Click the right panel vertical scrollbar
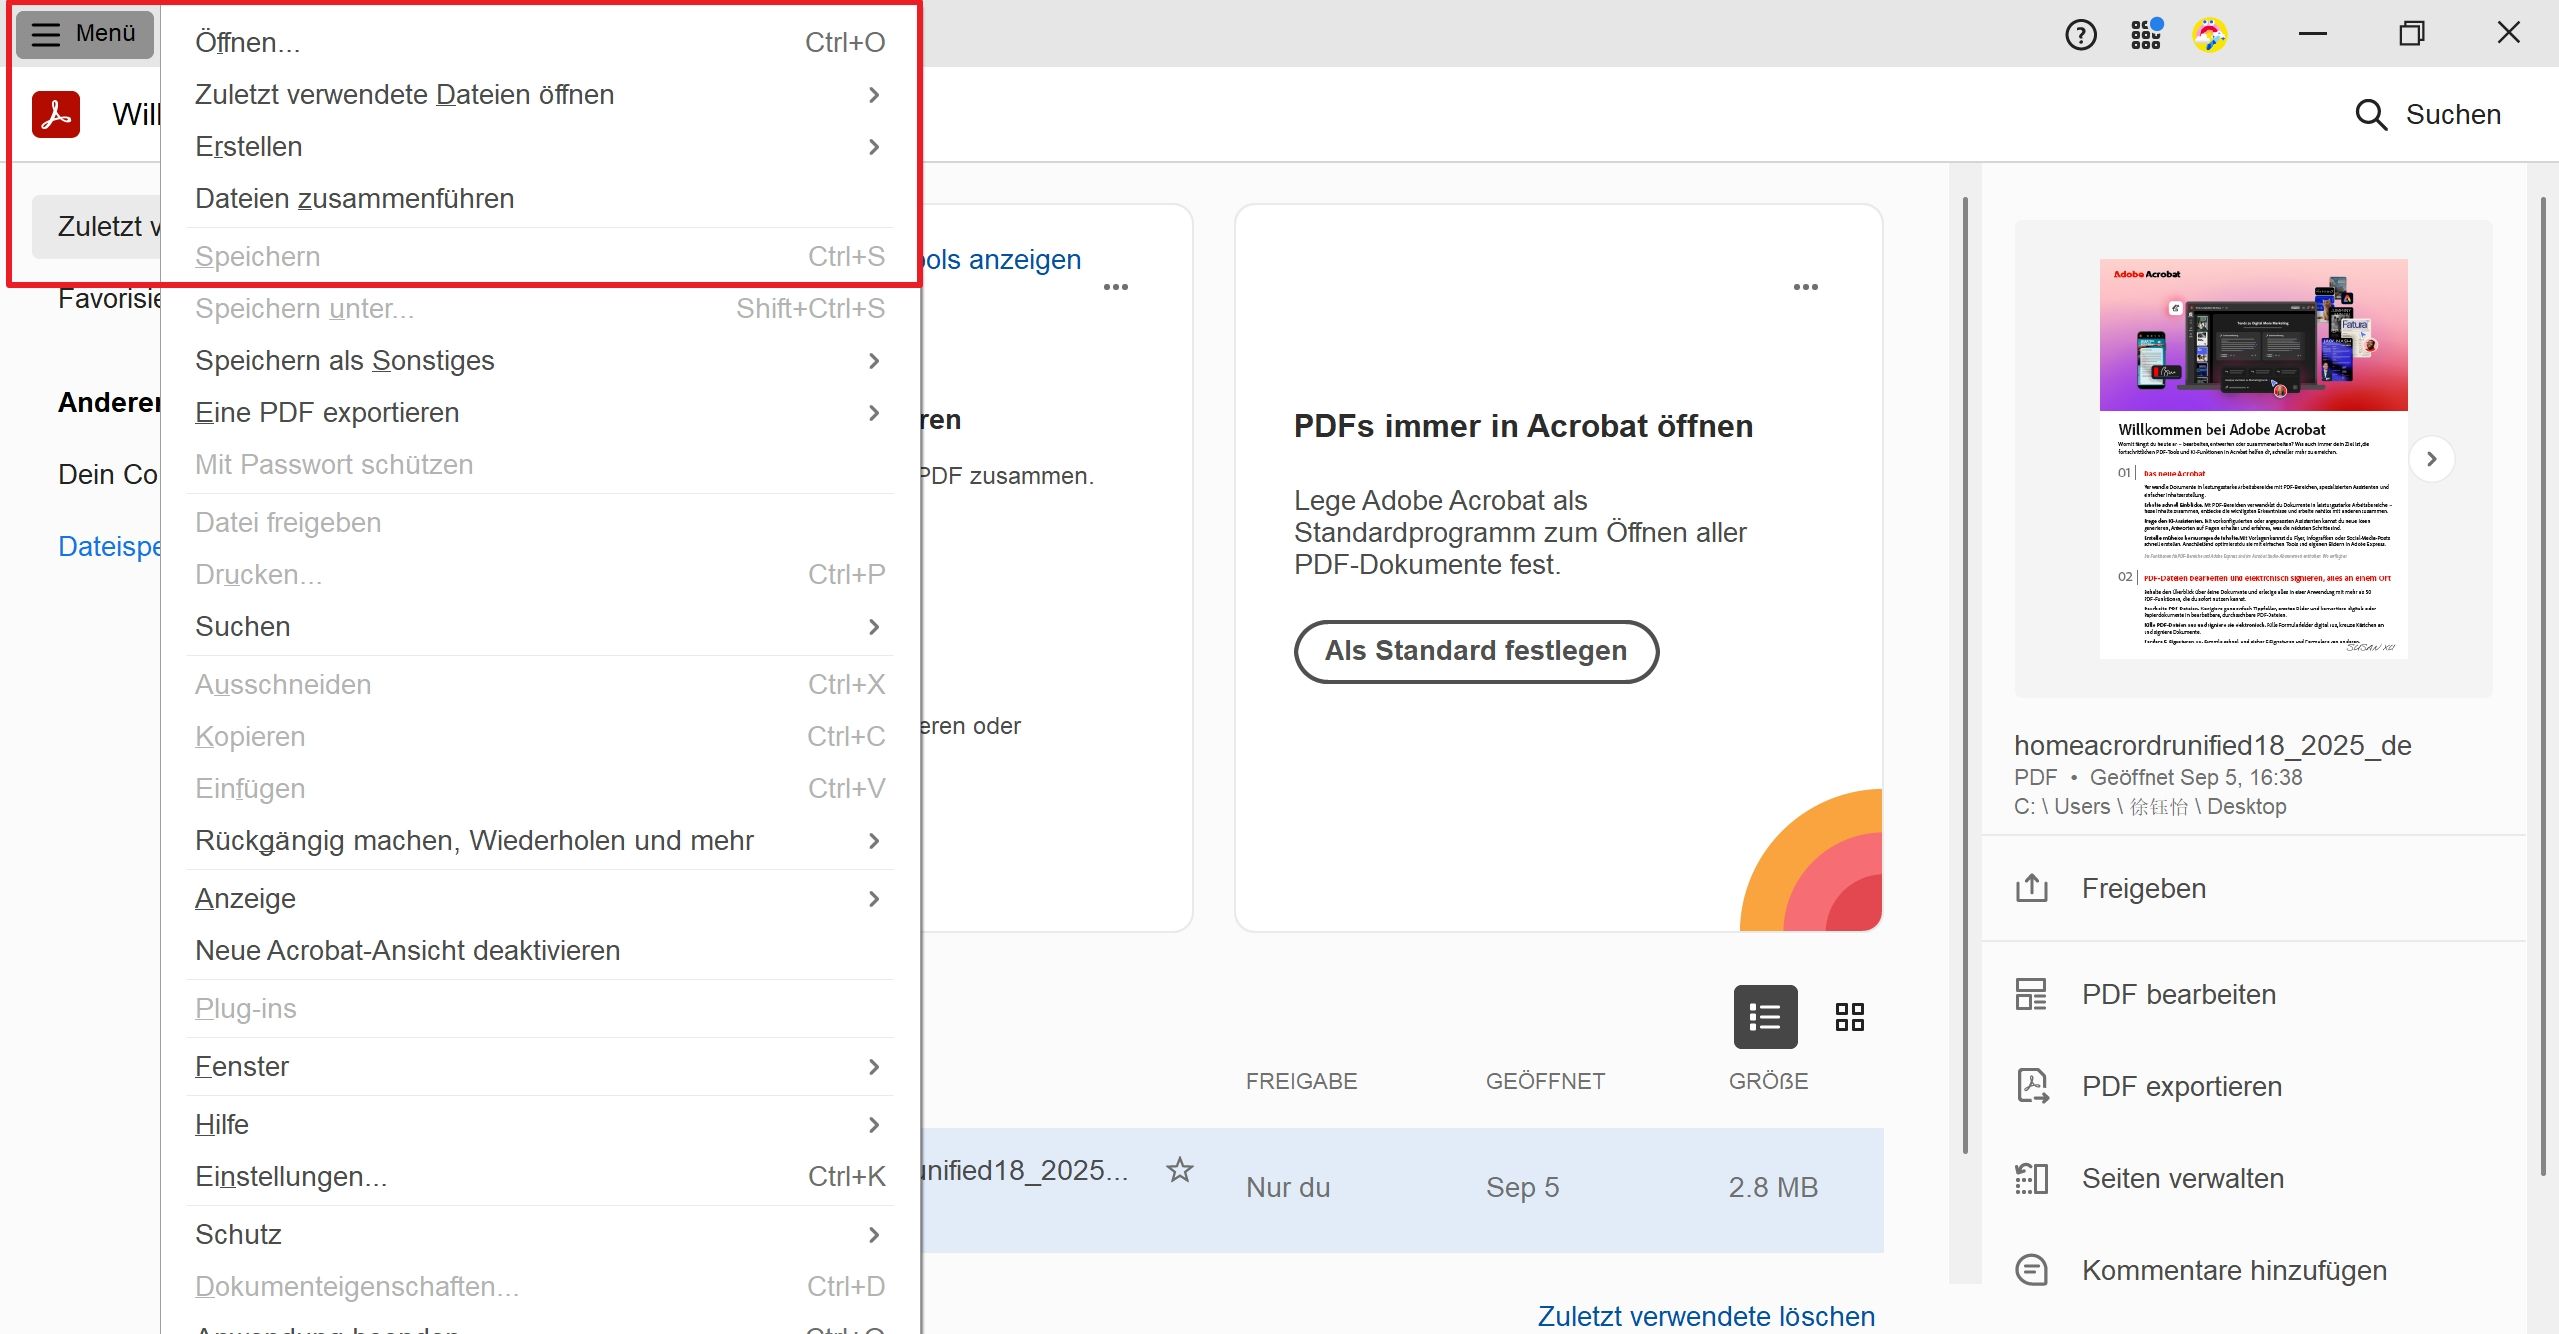 [2543, 686]
